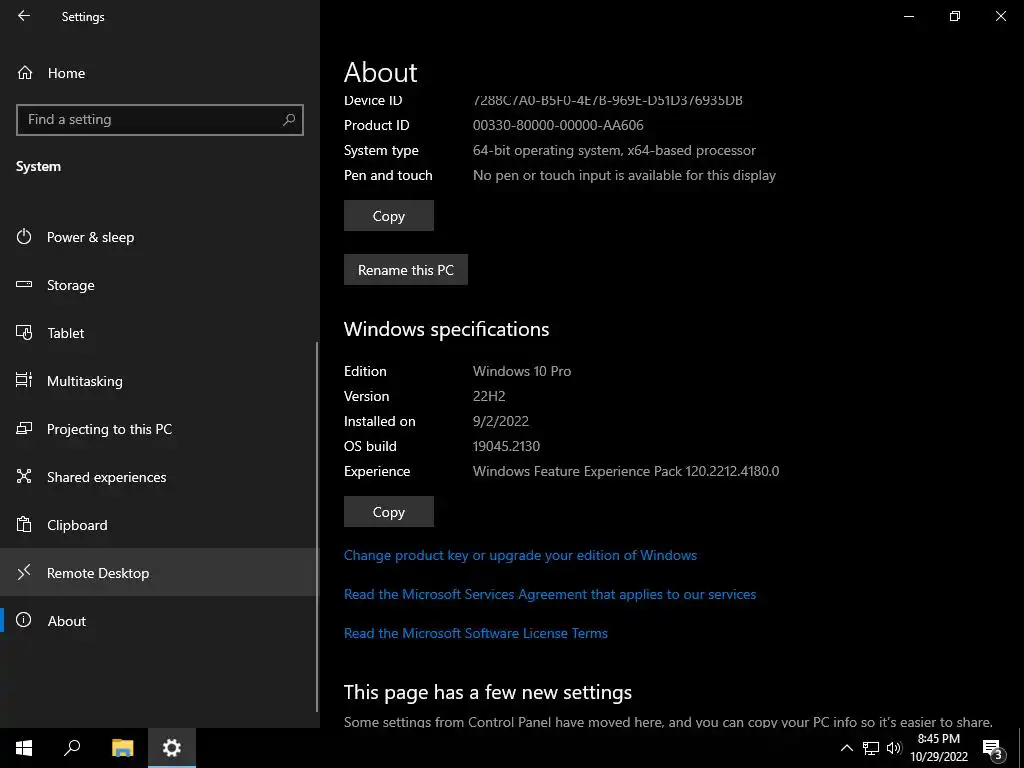The width and height of the screenshot is (1024, 768).
Task: Click the Windows Feature Experience Pack text
Action: (x=626, y=472)
